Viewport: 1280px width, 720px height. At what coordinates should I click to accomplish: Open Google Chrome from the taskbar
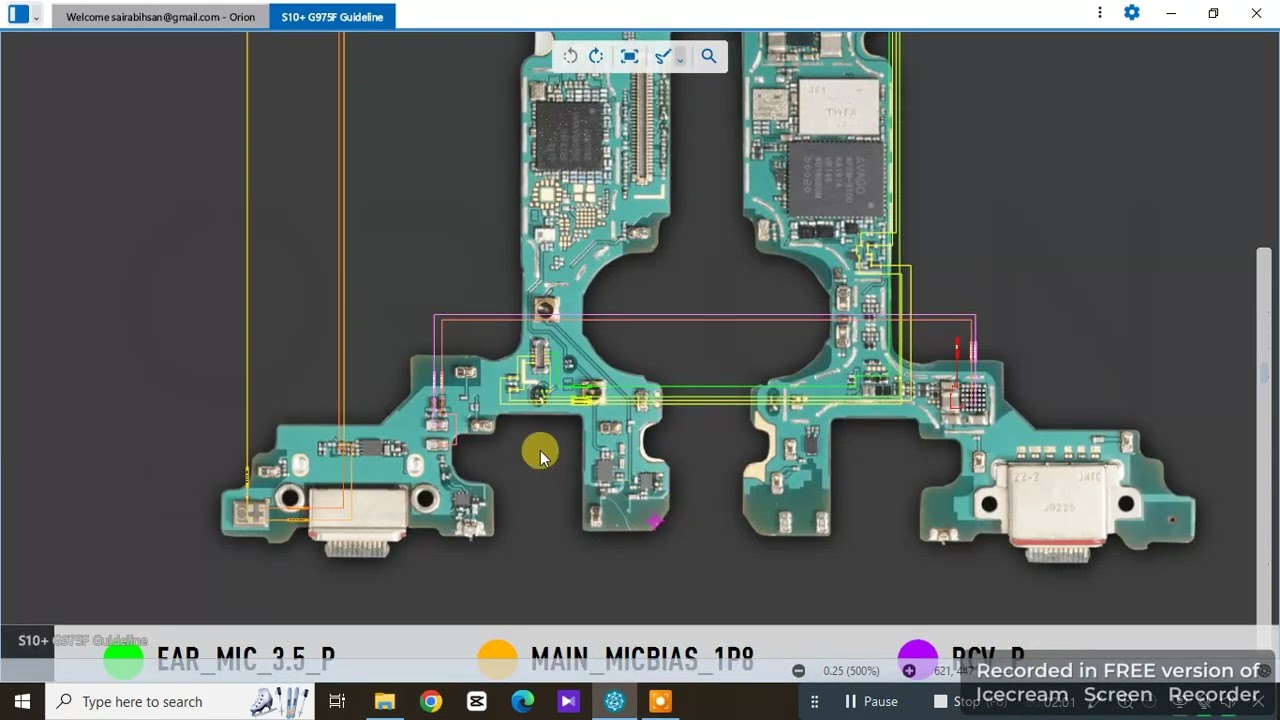[x=431, y=702]
